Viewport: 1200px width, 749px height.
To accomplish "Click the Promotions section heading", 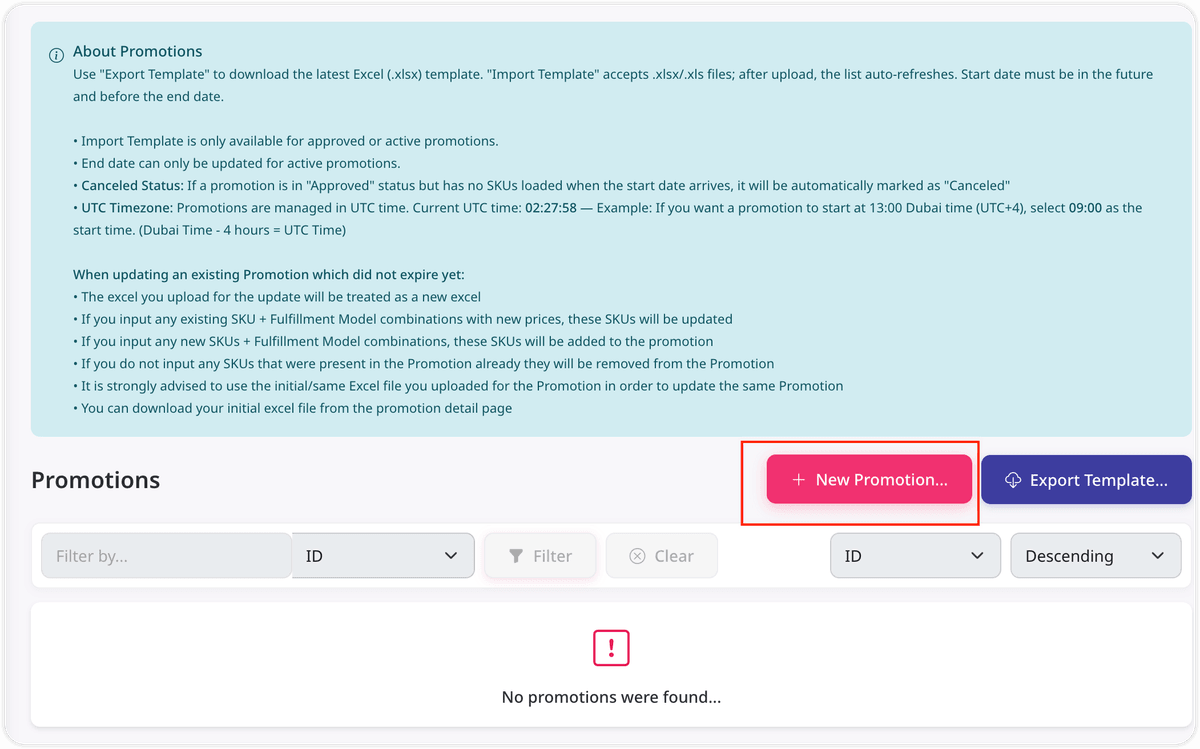I will tap(96, 480).
